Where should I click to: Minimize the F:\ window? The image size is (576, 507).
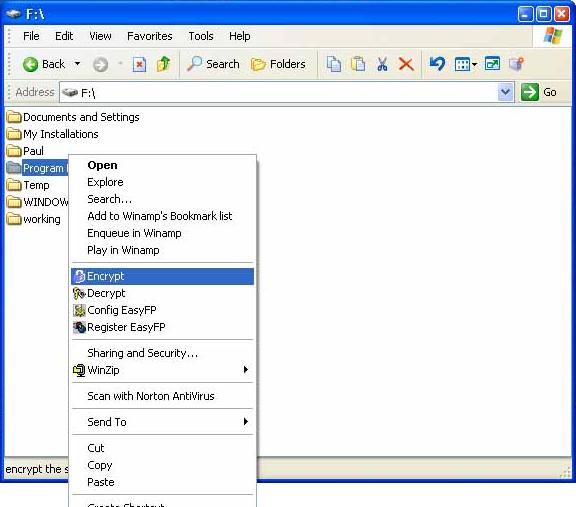coord(525,14)
